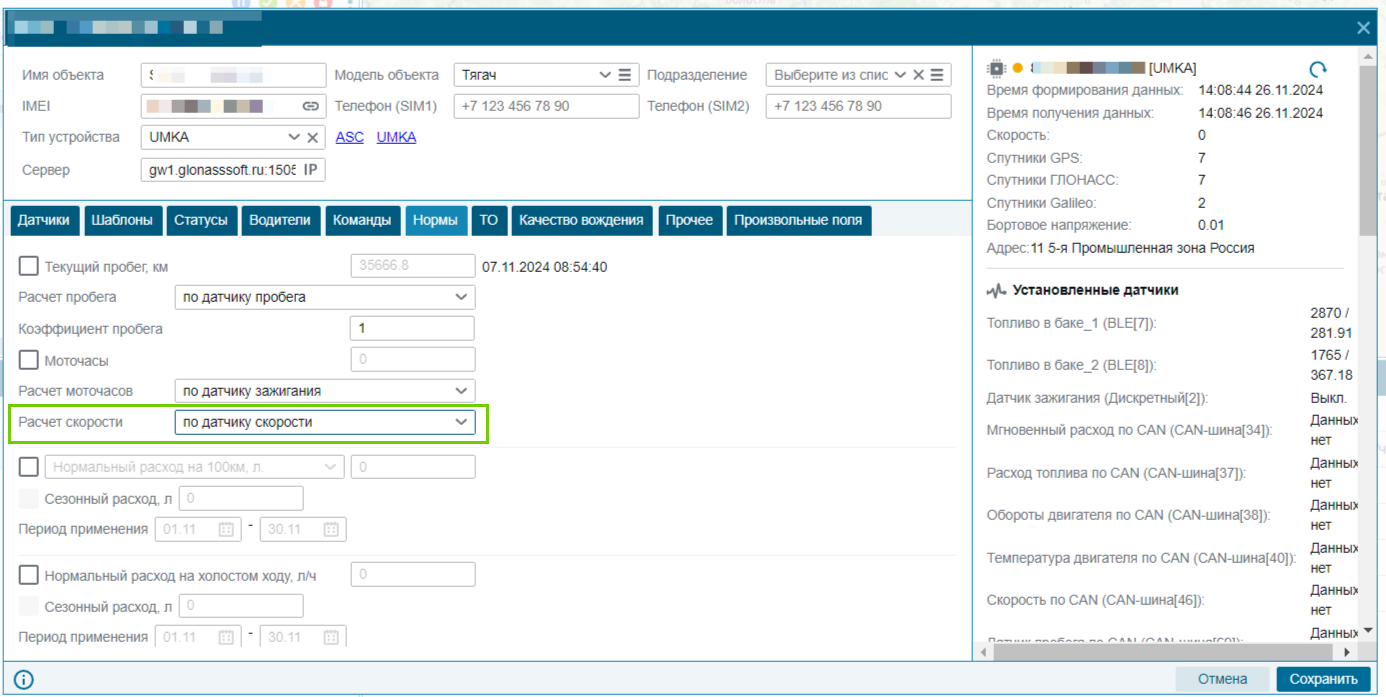Screen dimensions: 1386x697
Task: Click the device chip icon in right panel
Action: coord(996,69)
